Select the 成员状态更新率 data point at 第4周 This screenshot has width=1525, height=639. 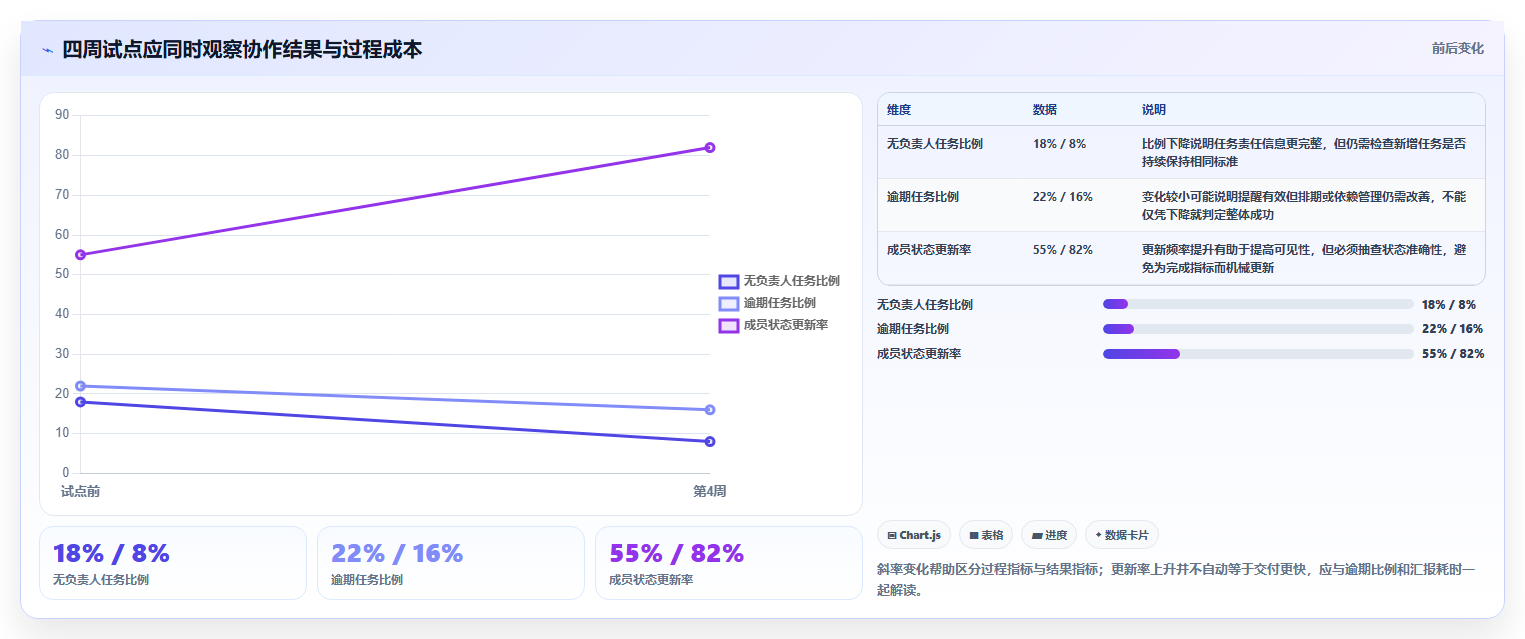(709, 147)
